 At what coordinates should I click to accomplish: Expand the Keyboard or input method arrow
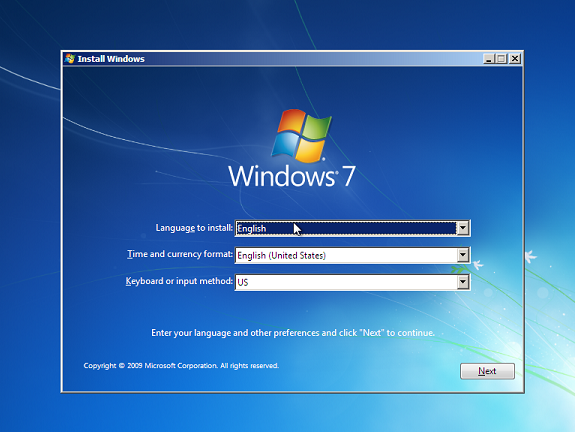click(463, 282)
